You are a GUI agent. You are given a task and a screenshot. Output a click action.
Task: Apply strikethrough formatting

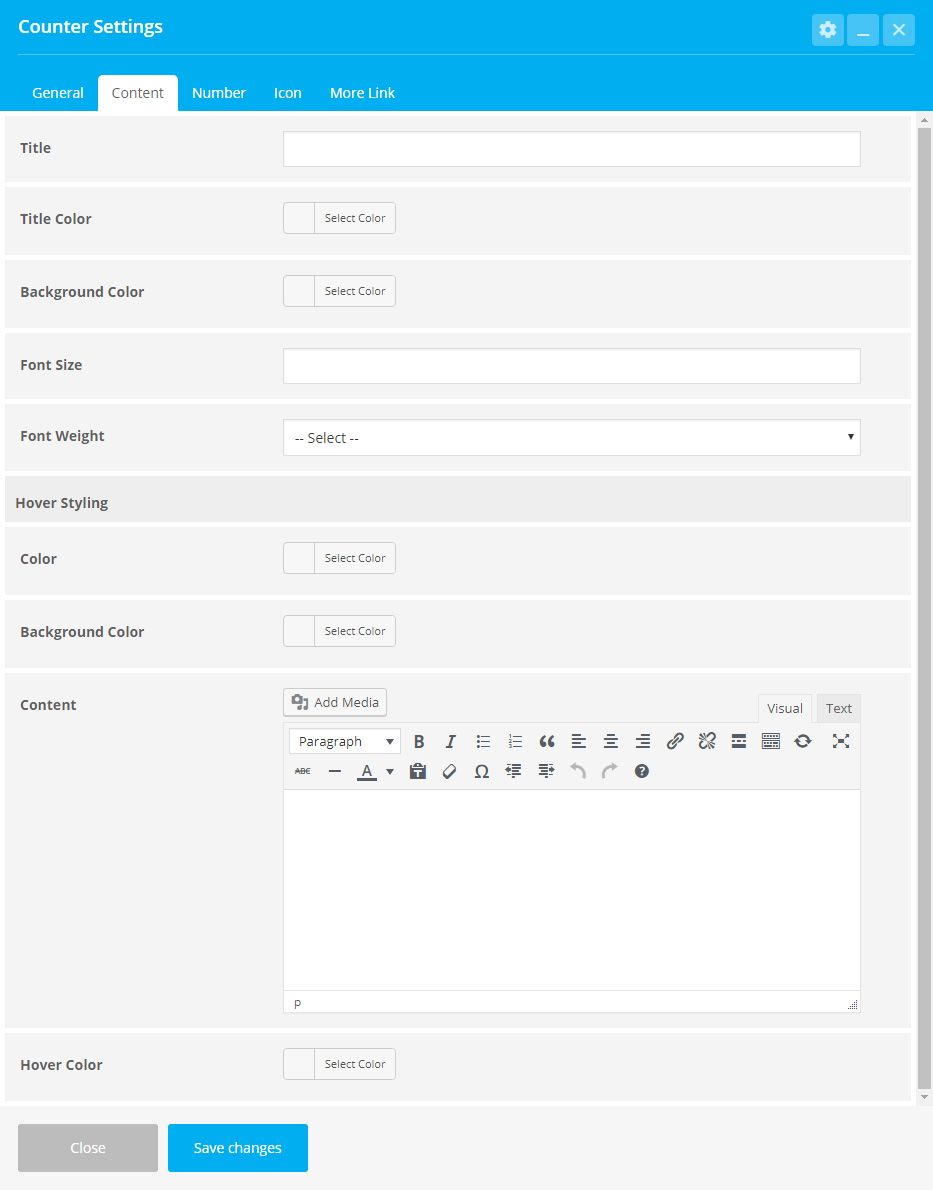[302, 771]
